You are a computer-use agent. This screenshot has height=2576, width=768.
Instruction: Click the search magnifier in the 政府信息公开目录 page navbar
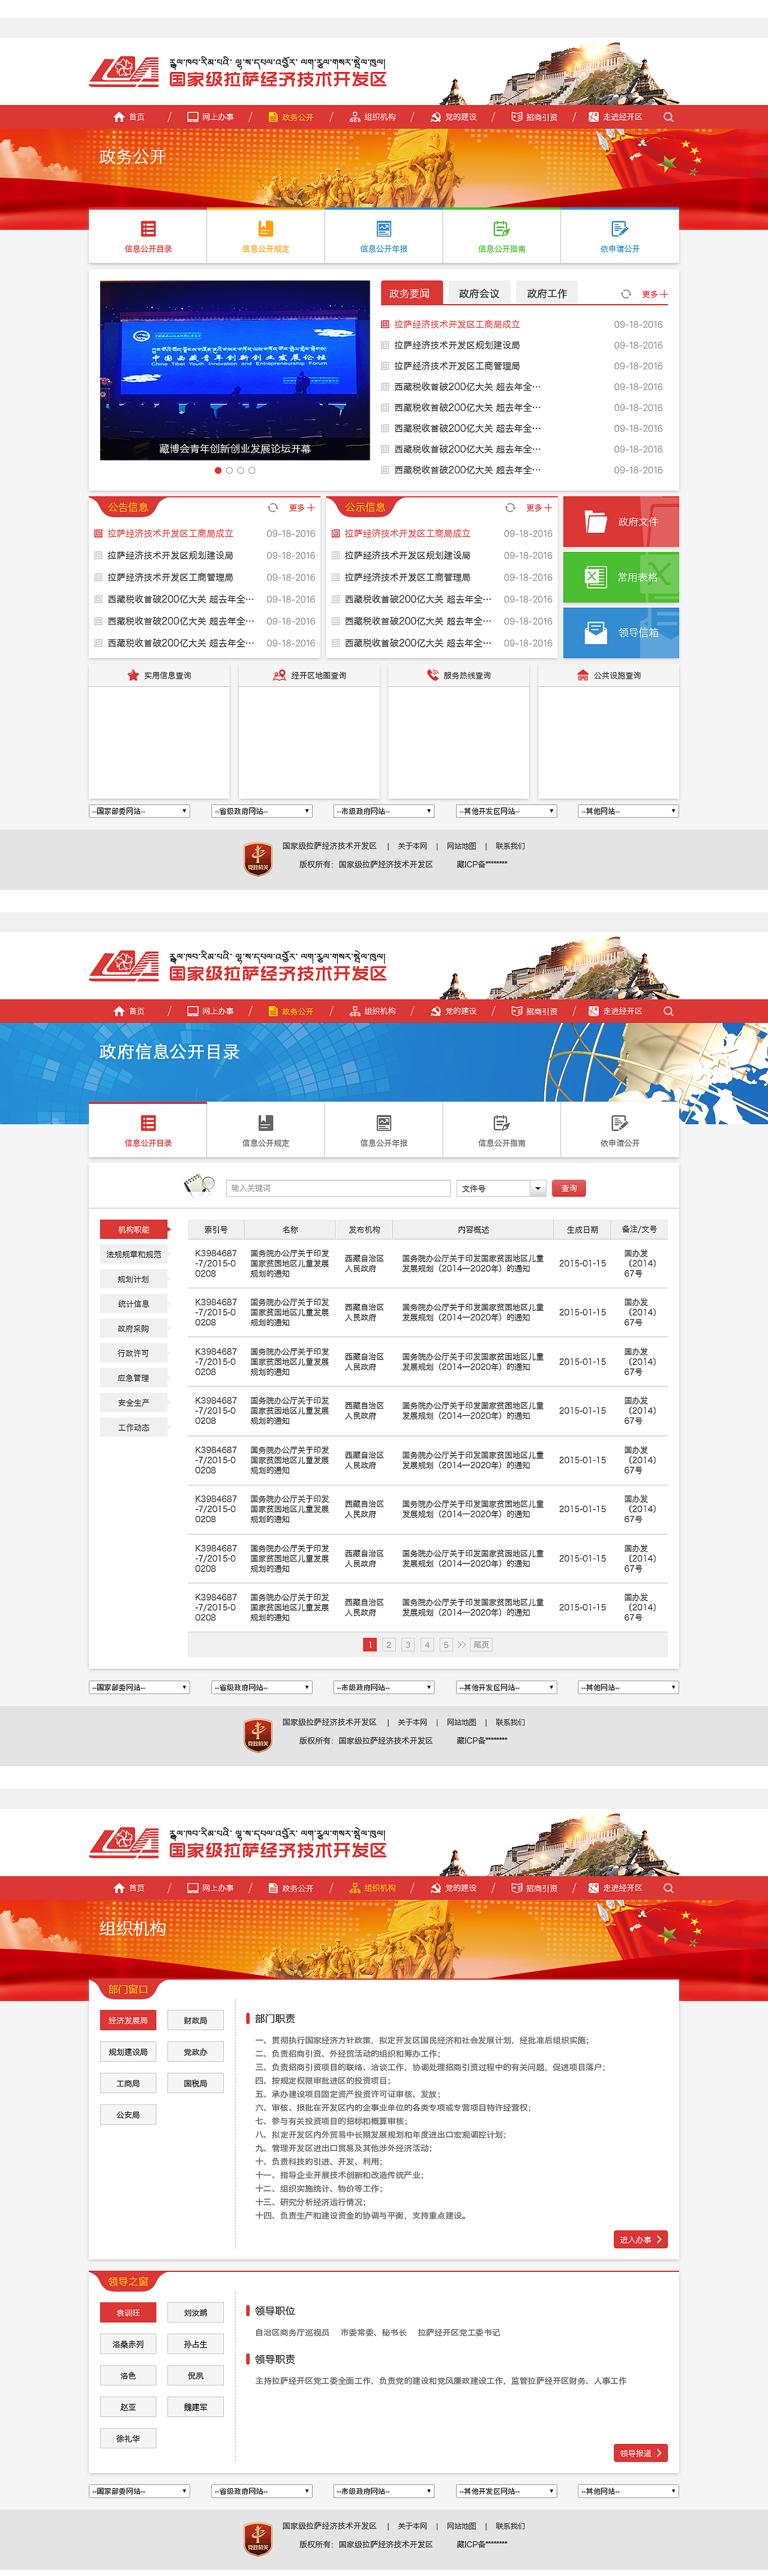click(668, 1011)
